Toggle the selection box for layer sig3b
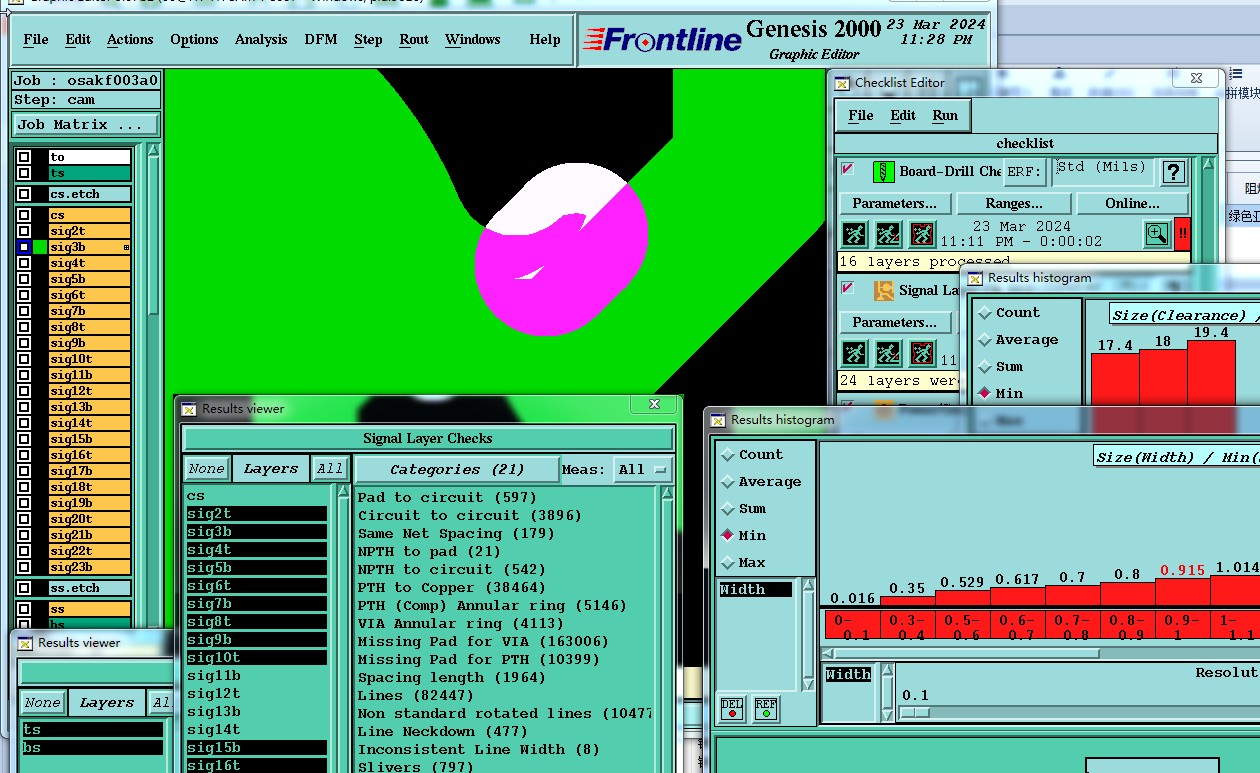Image resolution: width=1260 pixels, height=773 pixels. click(24, 247)
